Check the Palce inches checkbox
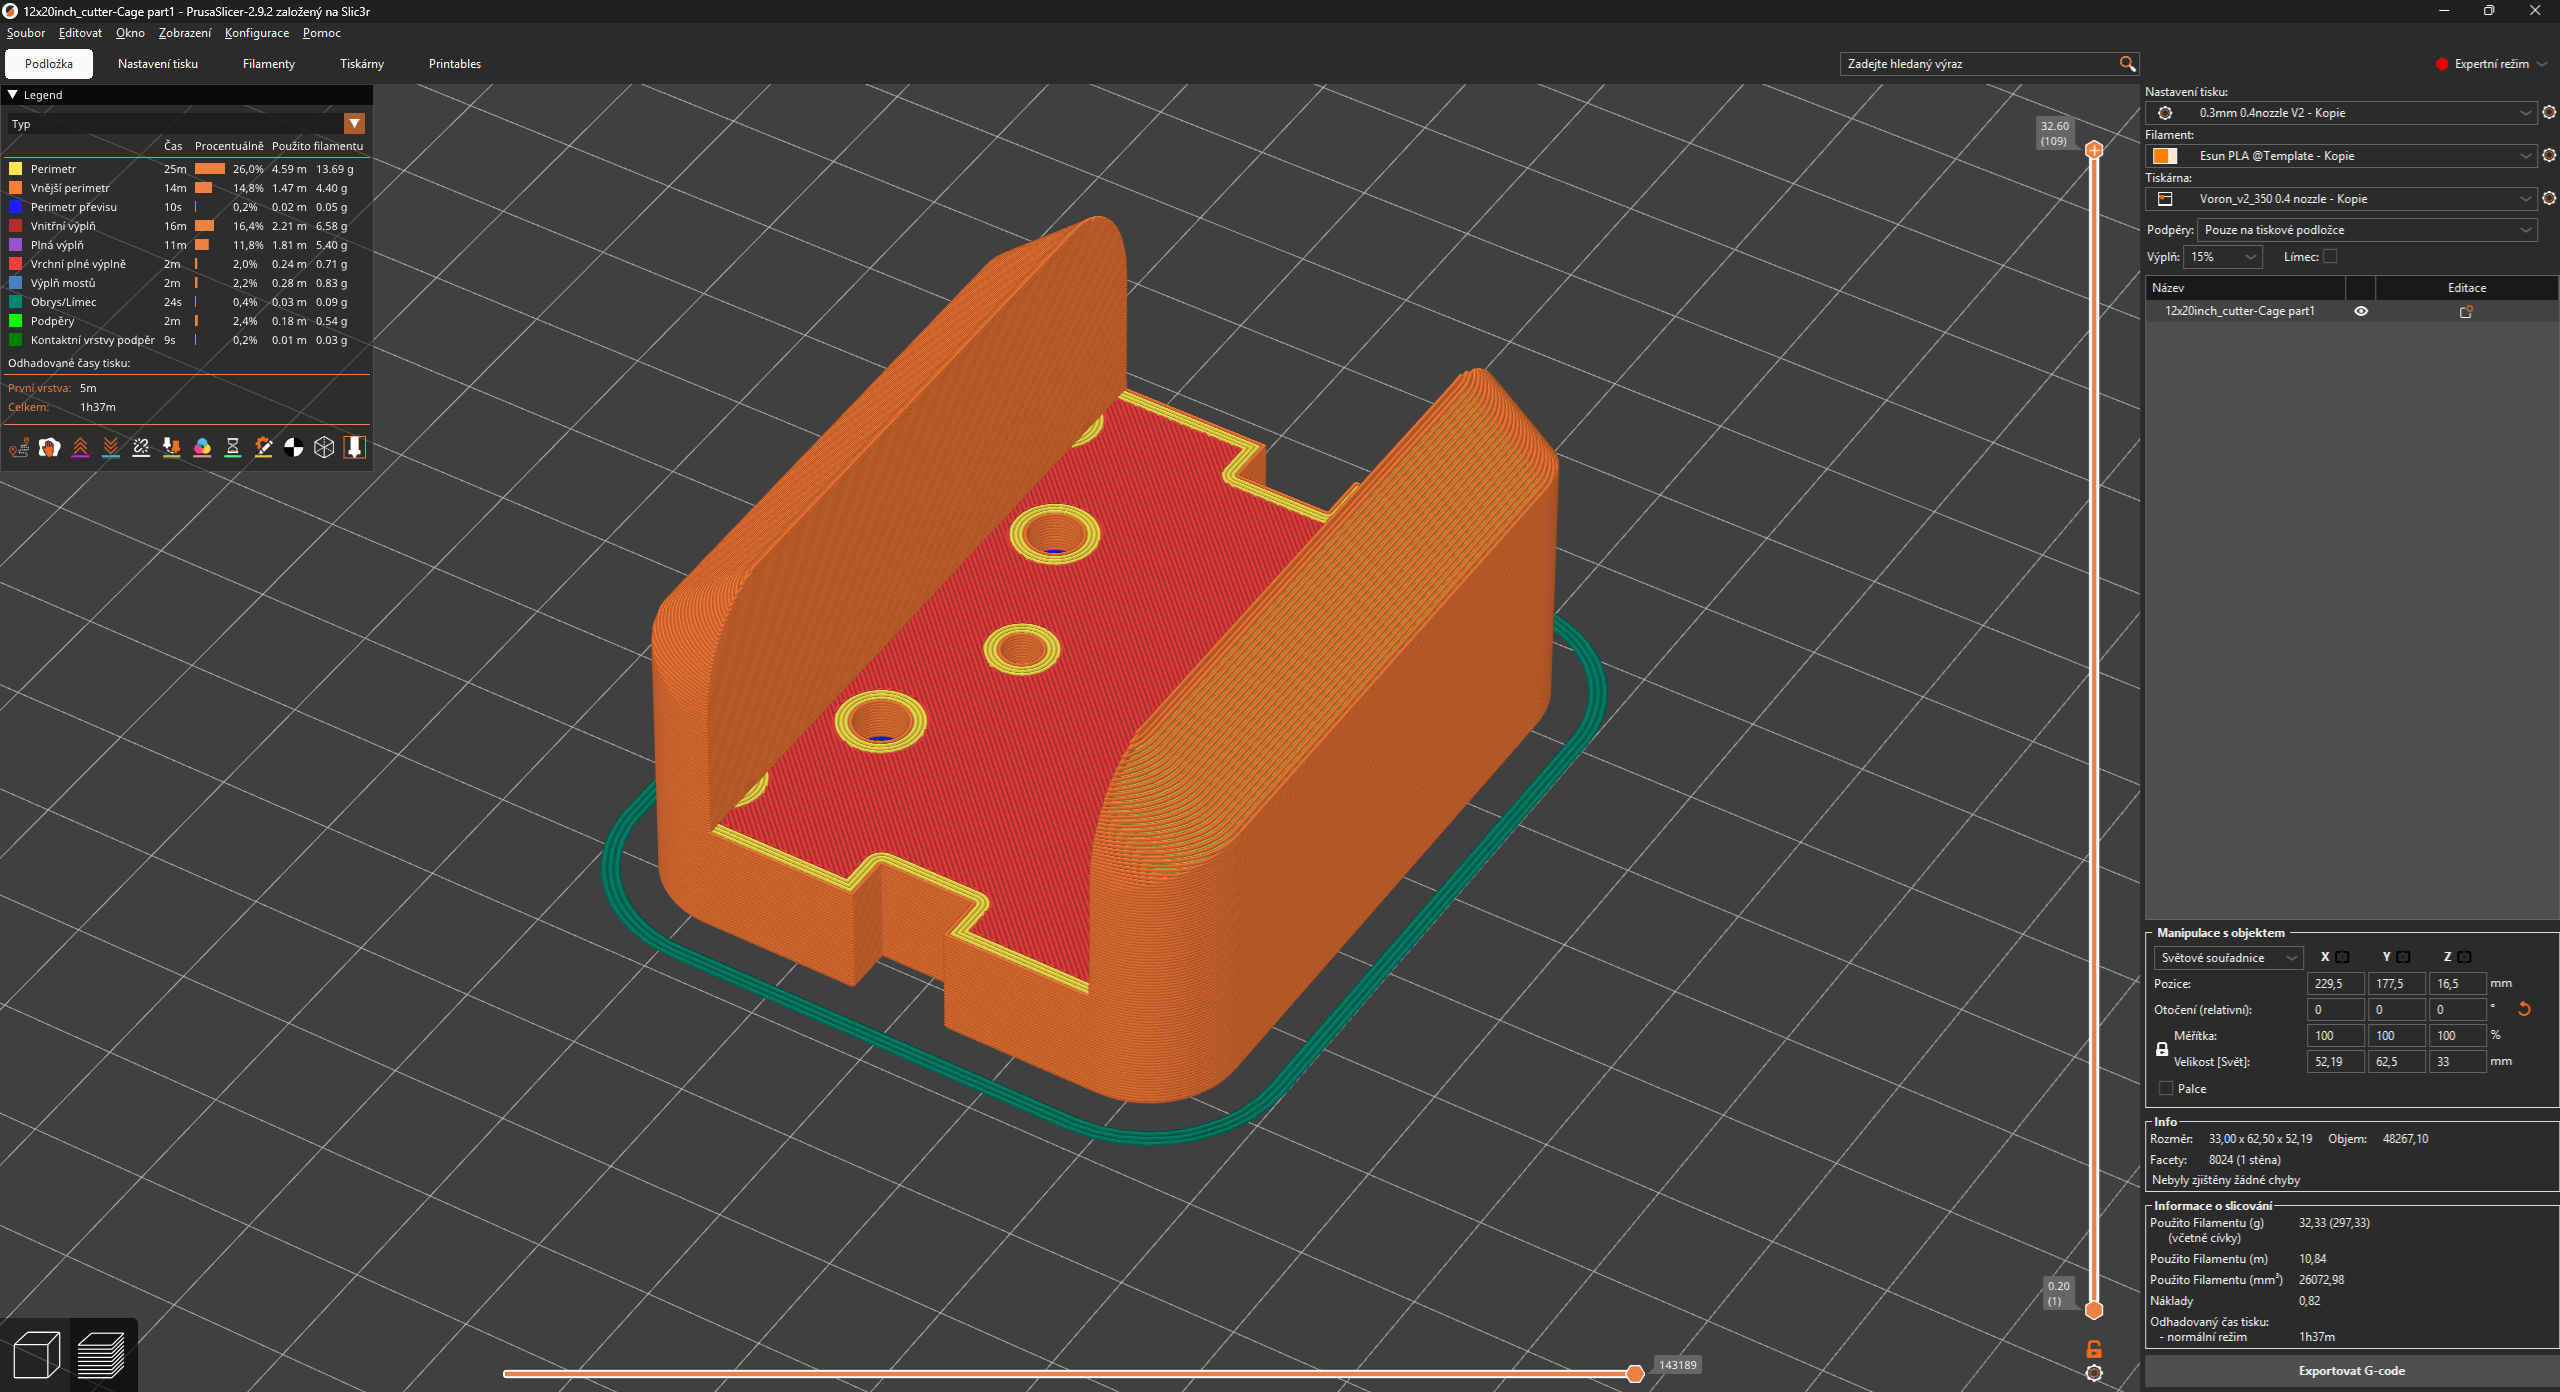2560x1392 pixels. tap(2166, 1089)
